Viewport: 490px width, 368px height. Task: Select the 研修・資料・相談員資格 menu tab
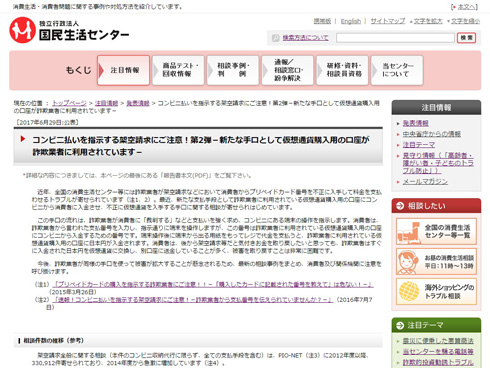pyautogui.click(x=342, y=70)
